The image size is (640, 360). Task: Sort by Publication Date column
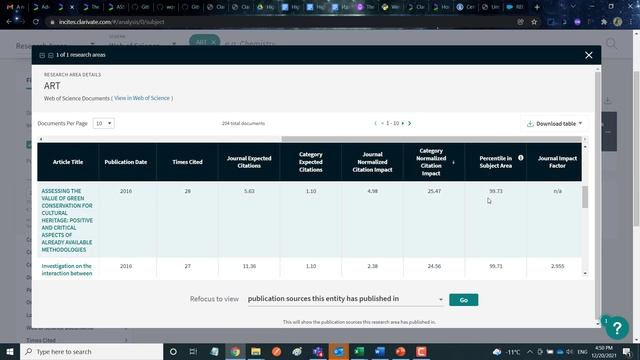pos(126,162)
